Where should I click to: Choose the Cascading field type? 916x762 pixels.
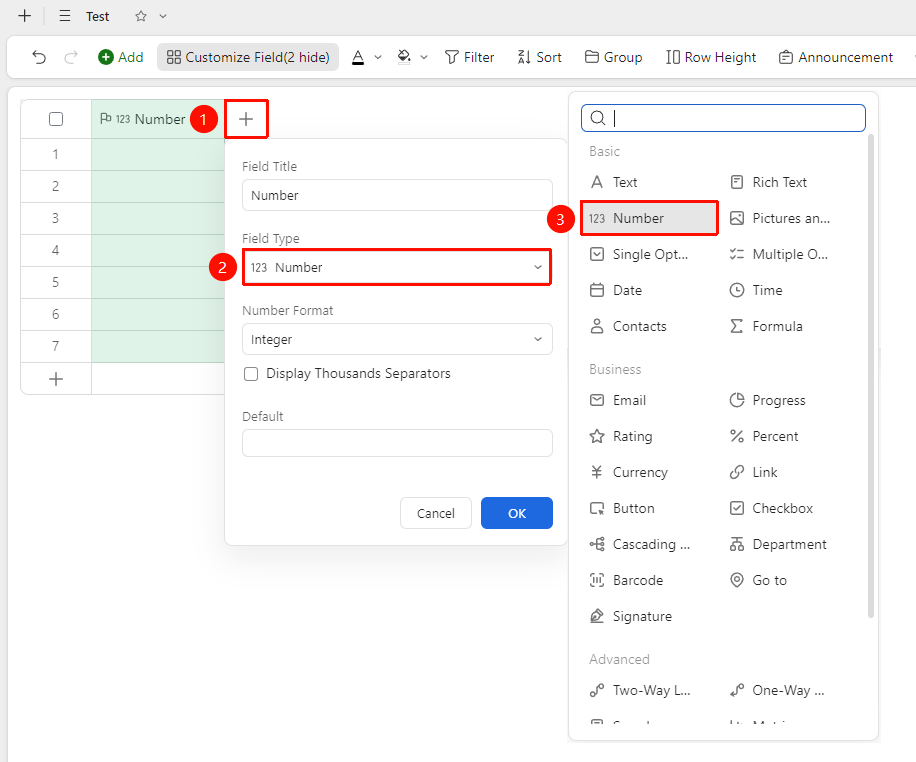click(640, 545)
